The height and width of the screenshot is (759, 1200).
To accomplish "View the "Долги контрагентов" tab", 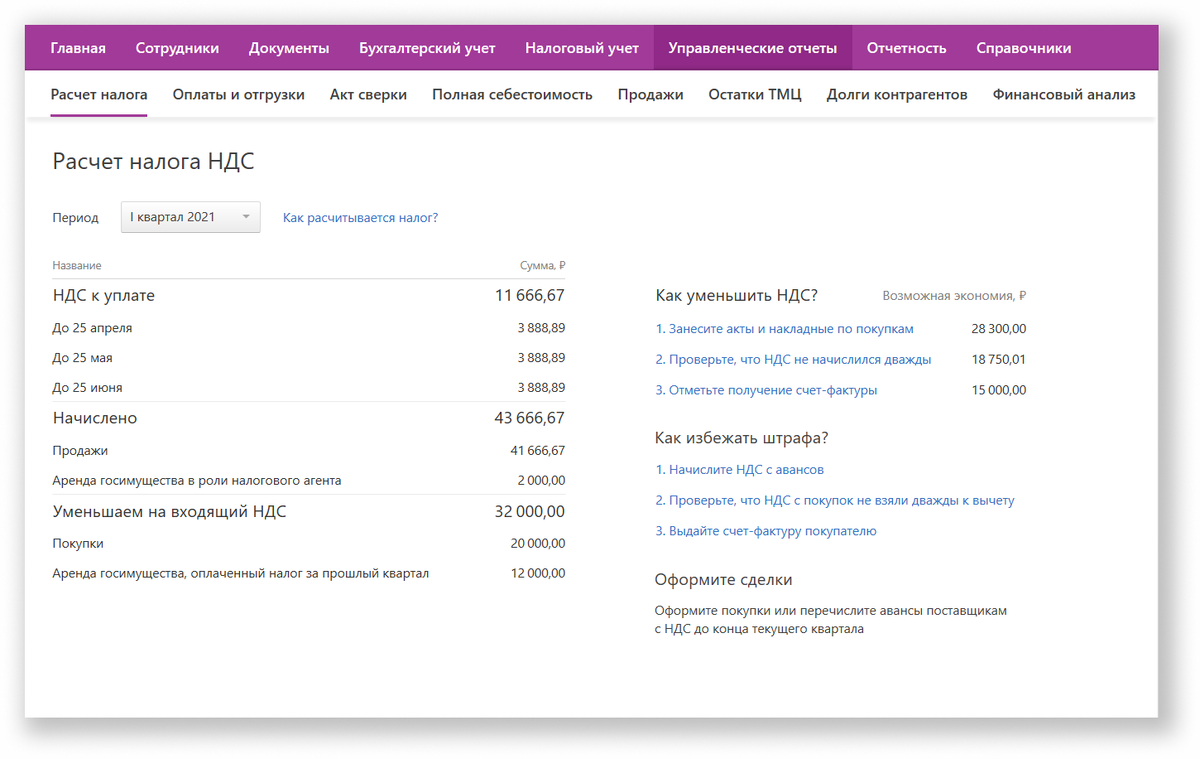I will (896, 94).
